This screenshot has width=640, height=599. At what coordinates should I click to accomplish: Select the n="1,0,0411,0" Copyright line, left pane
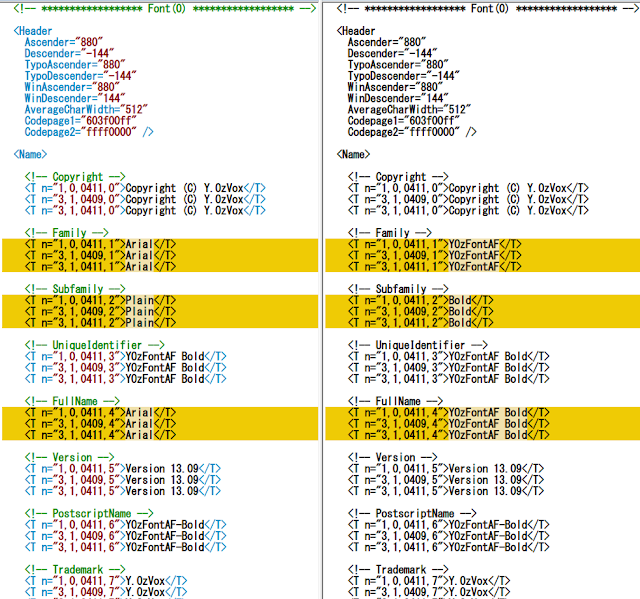[x=145, y=188]
